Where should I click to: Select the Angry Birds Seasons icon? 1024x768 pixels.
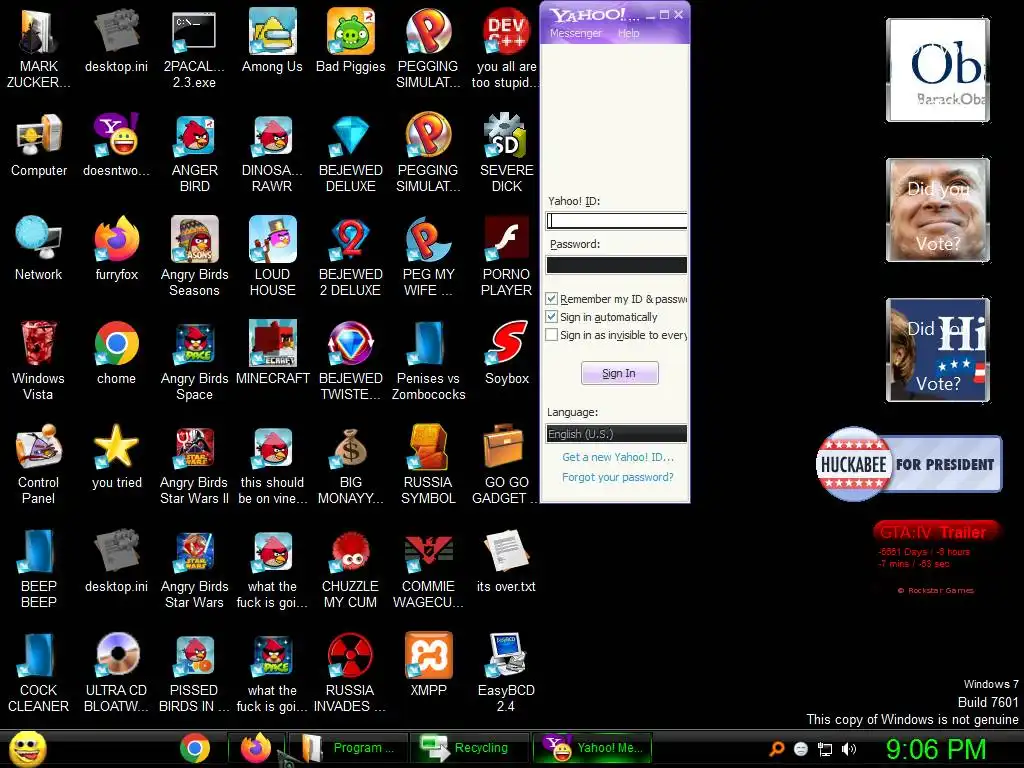pos(194,257)
